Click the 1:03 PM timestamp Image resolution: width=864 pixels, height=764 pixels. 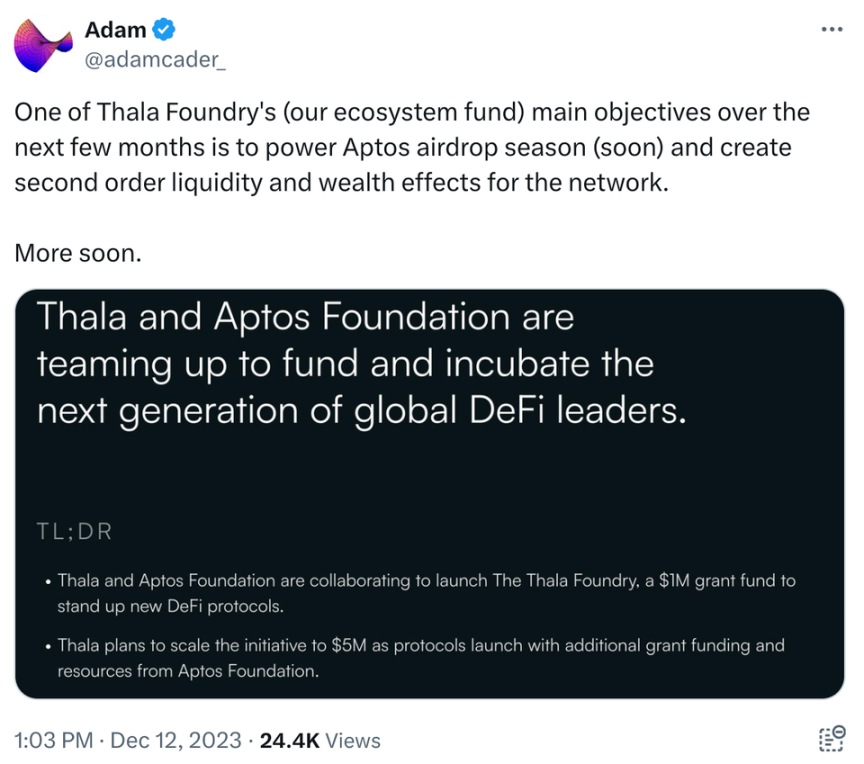[x=53, y=740]
